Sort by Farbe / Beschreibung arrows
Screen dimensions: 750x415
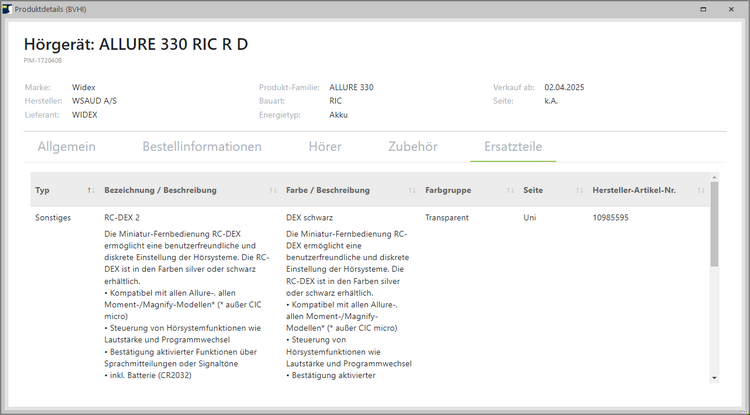click(412, 190)
